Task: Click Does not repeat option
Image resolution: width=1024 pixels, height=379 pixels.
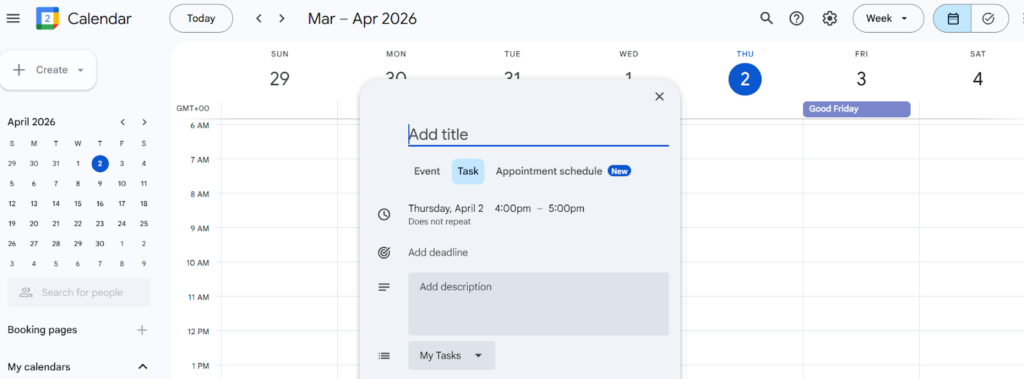Action: [440, 222]
